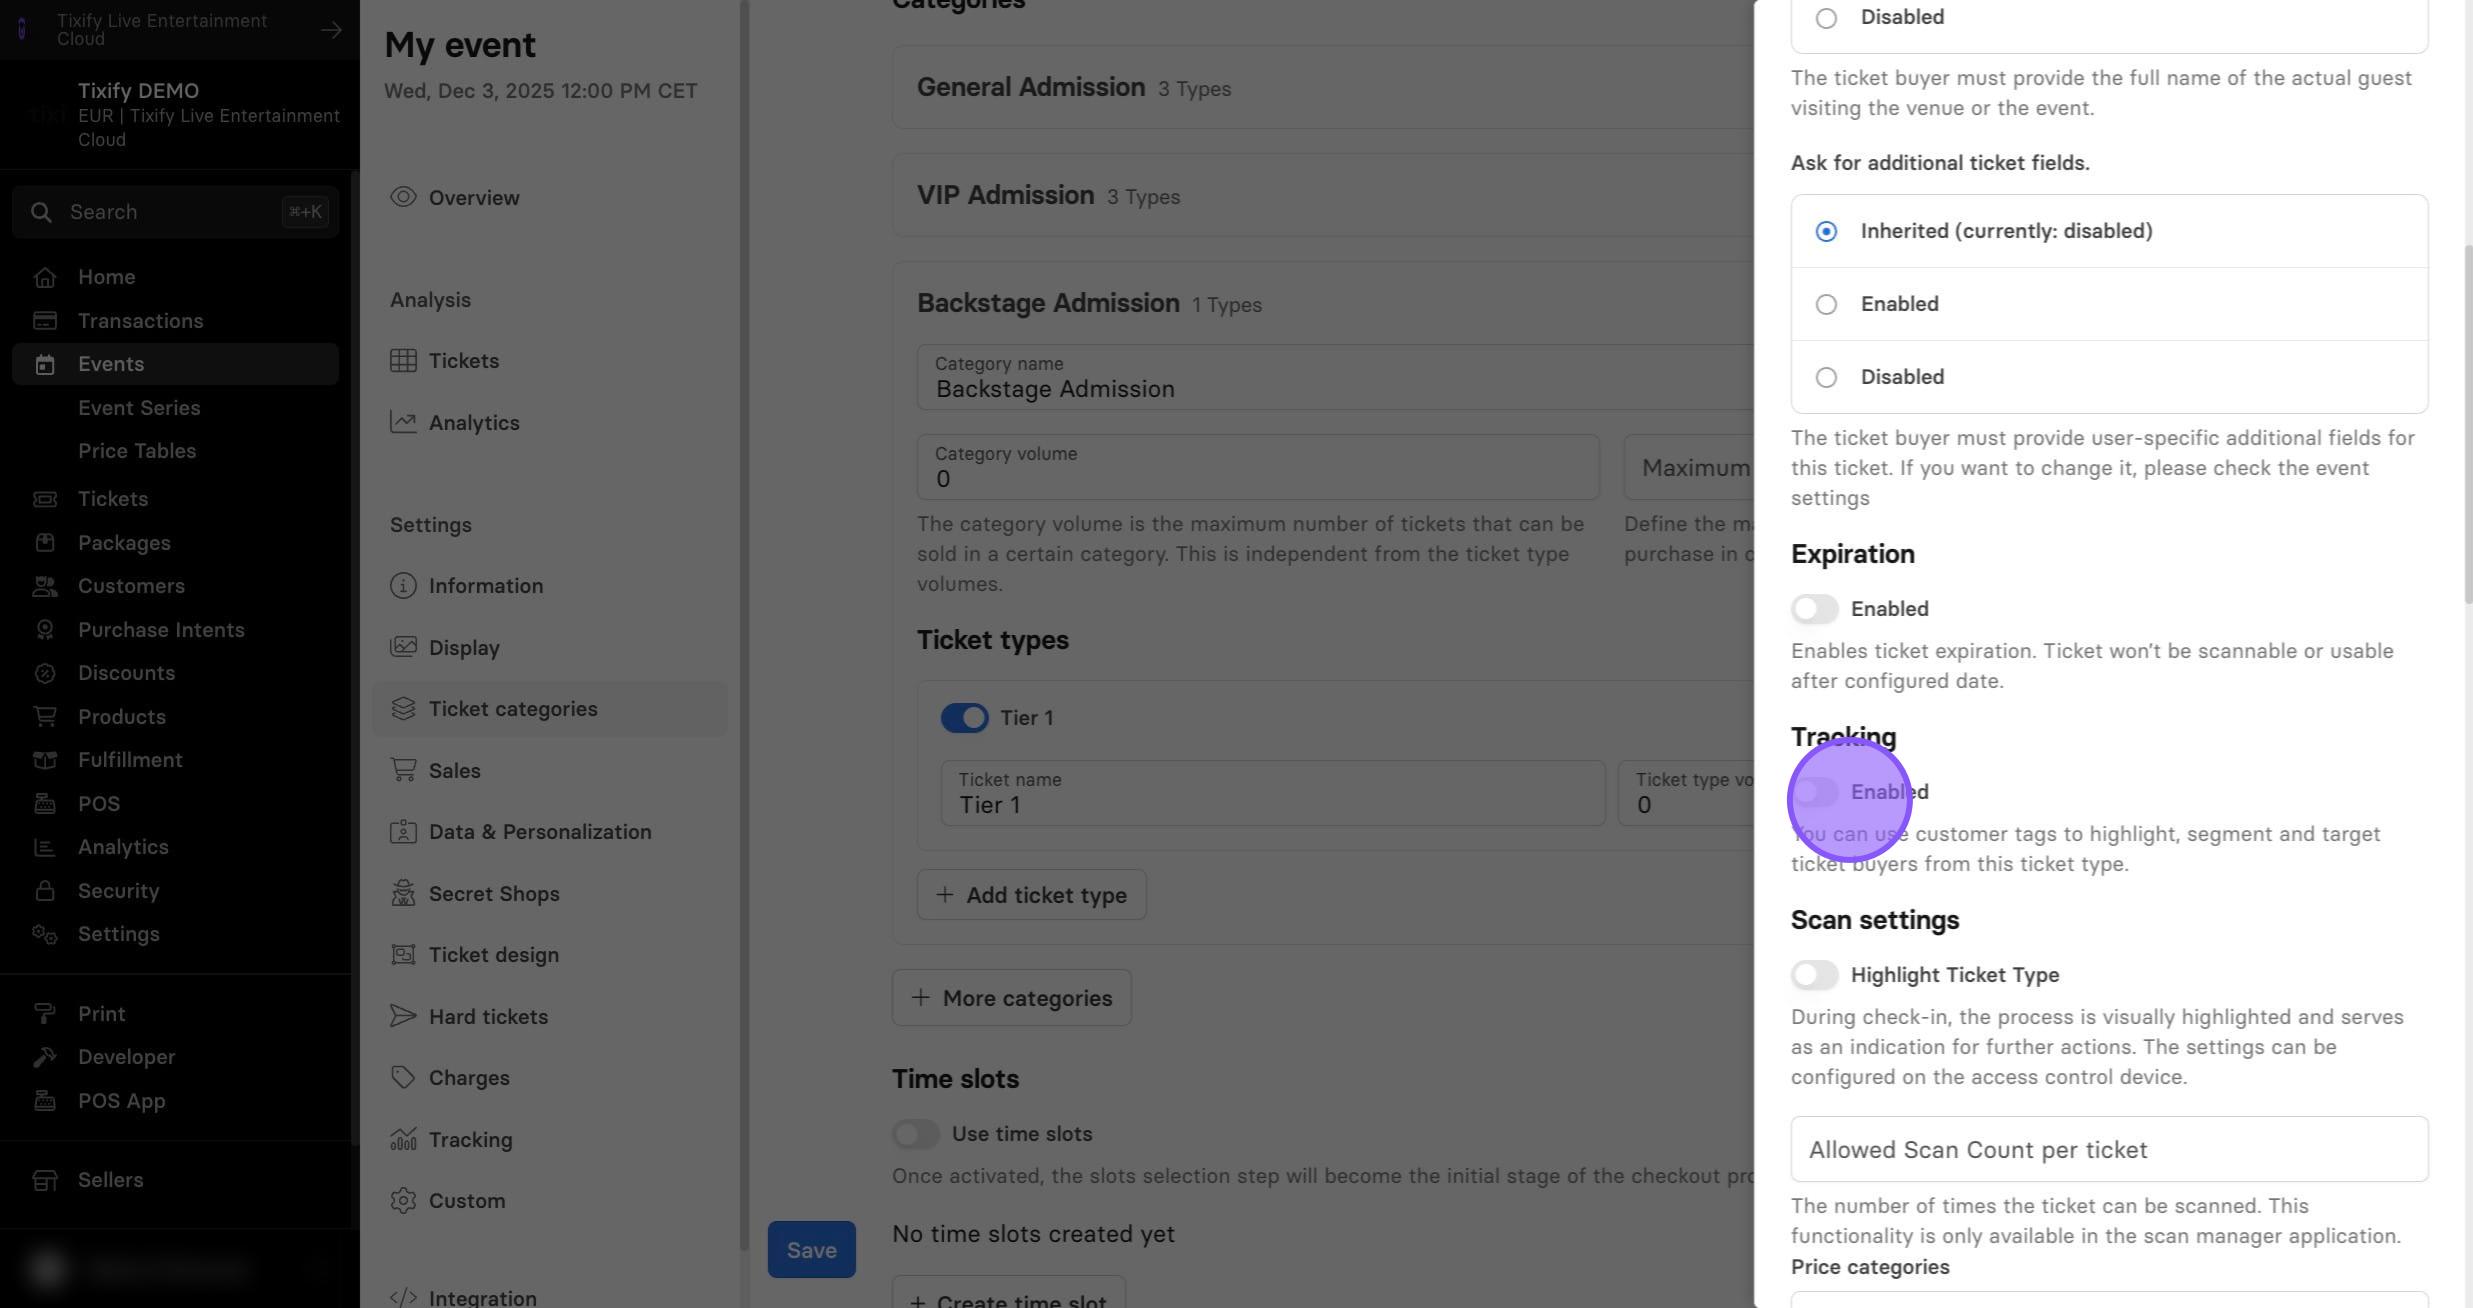This screenshot has width=2473, height=1308.
Task: Click the Category name input field
Action: point(1335,378)
